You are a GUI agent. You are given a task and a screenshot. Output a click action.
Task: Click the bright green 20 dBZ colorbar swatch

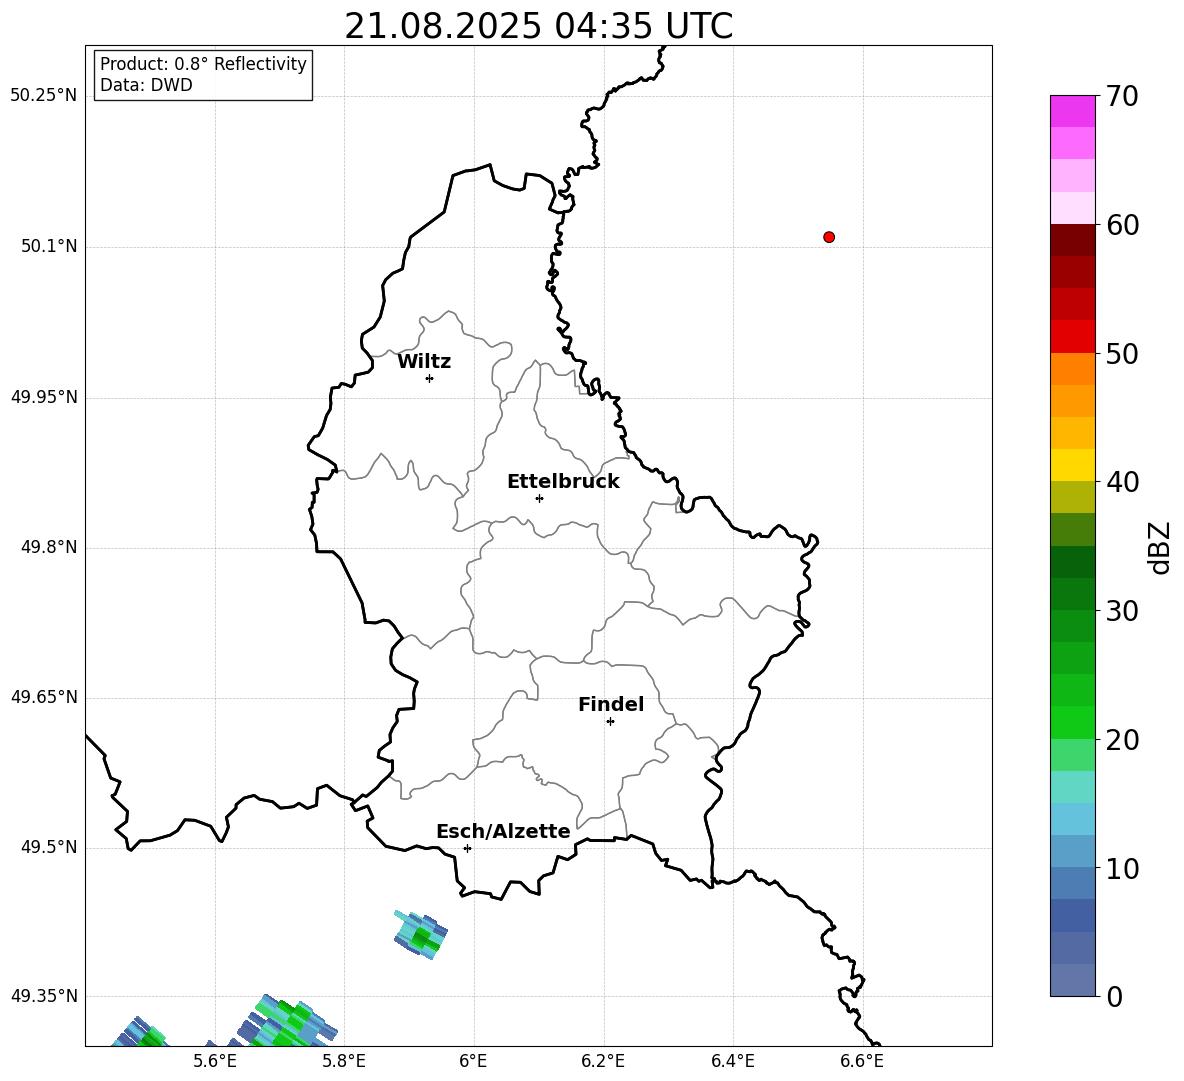click(x=1072, y=722)
